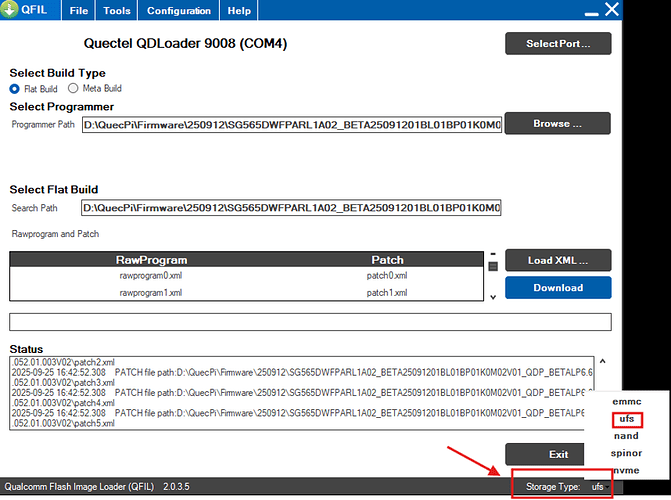Click the list icon beside the RawProgram table

(x=493, y=266)
